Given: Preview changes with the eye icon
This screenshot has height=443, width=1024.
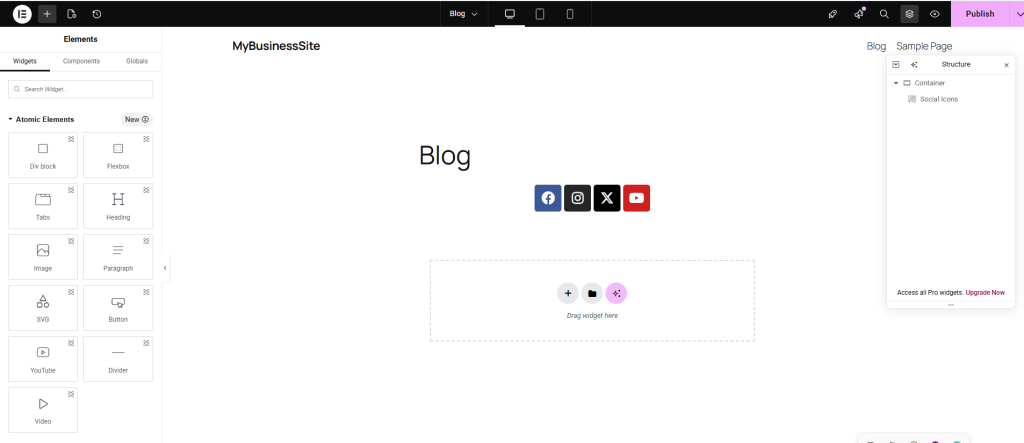Looking at the screenshot, I should (935, 14).
